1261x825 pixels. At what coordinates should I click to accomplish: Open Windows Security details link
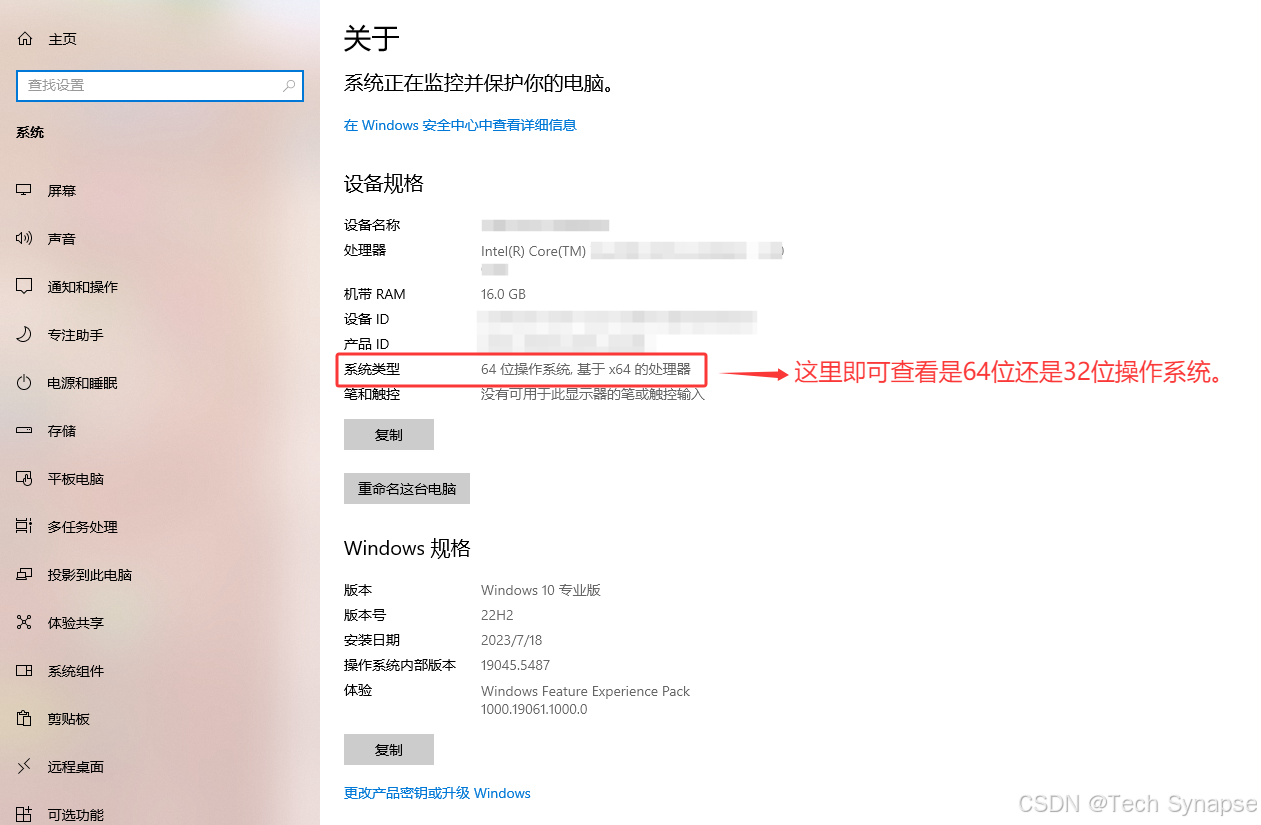coord(460,125)
